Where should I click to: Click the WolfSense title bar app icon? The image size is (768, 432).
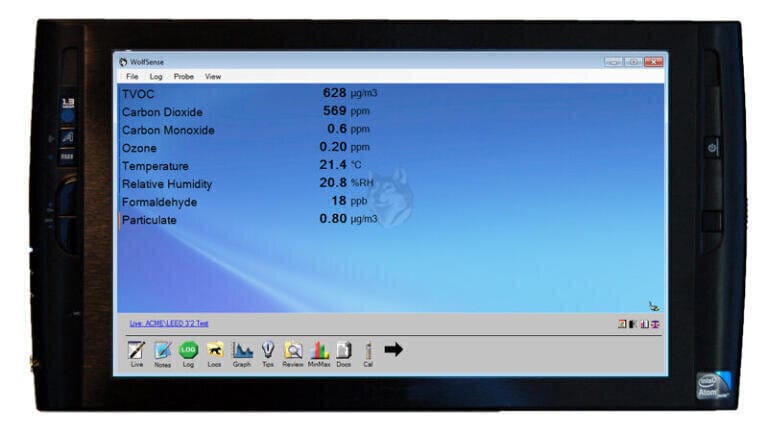click(123, 62)
